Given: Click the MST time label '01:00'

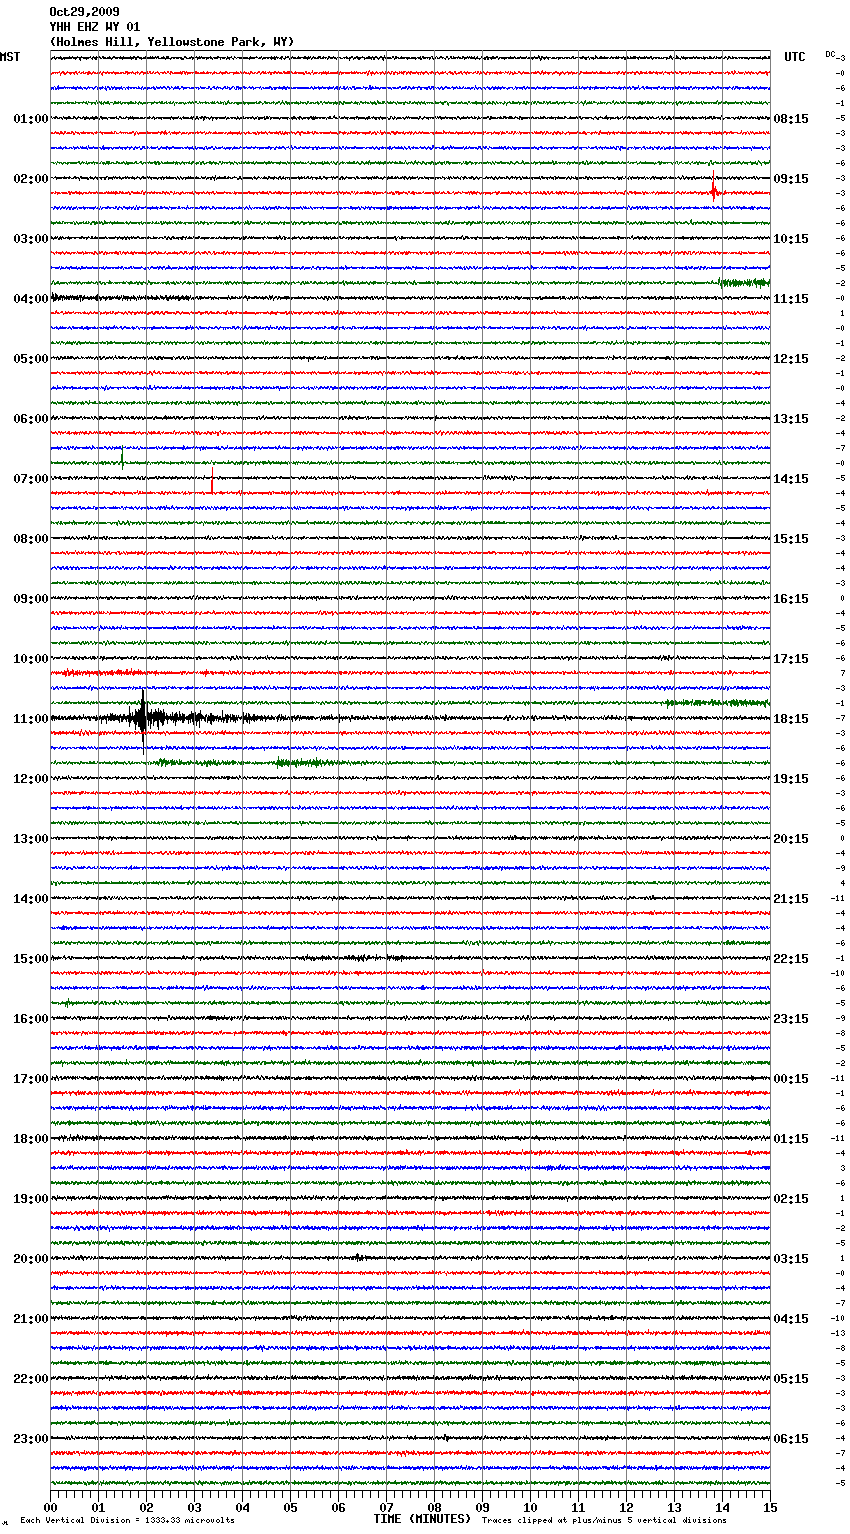Looking at the screenshot, I should pyautogui.click(x=31, y=119).
